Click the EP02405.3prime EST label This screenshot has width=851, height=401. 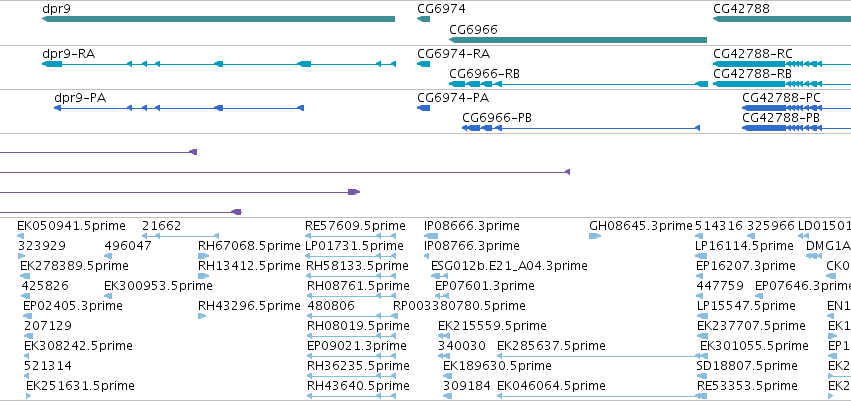tap(73, 305)
